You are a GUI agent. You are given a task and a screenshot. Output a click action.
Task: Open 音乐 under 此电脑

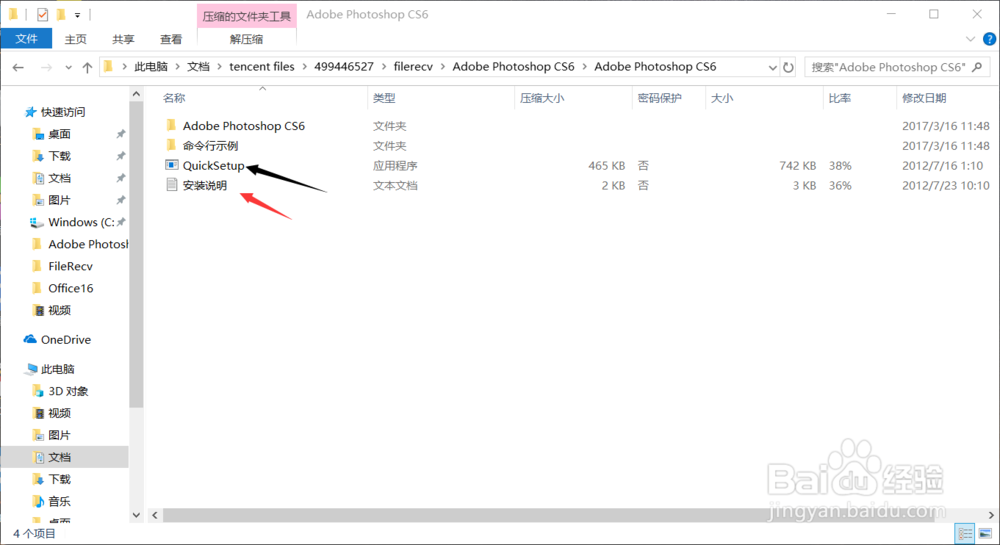click(59, 502)
